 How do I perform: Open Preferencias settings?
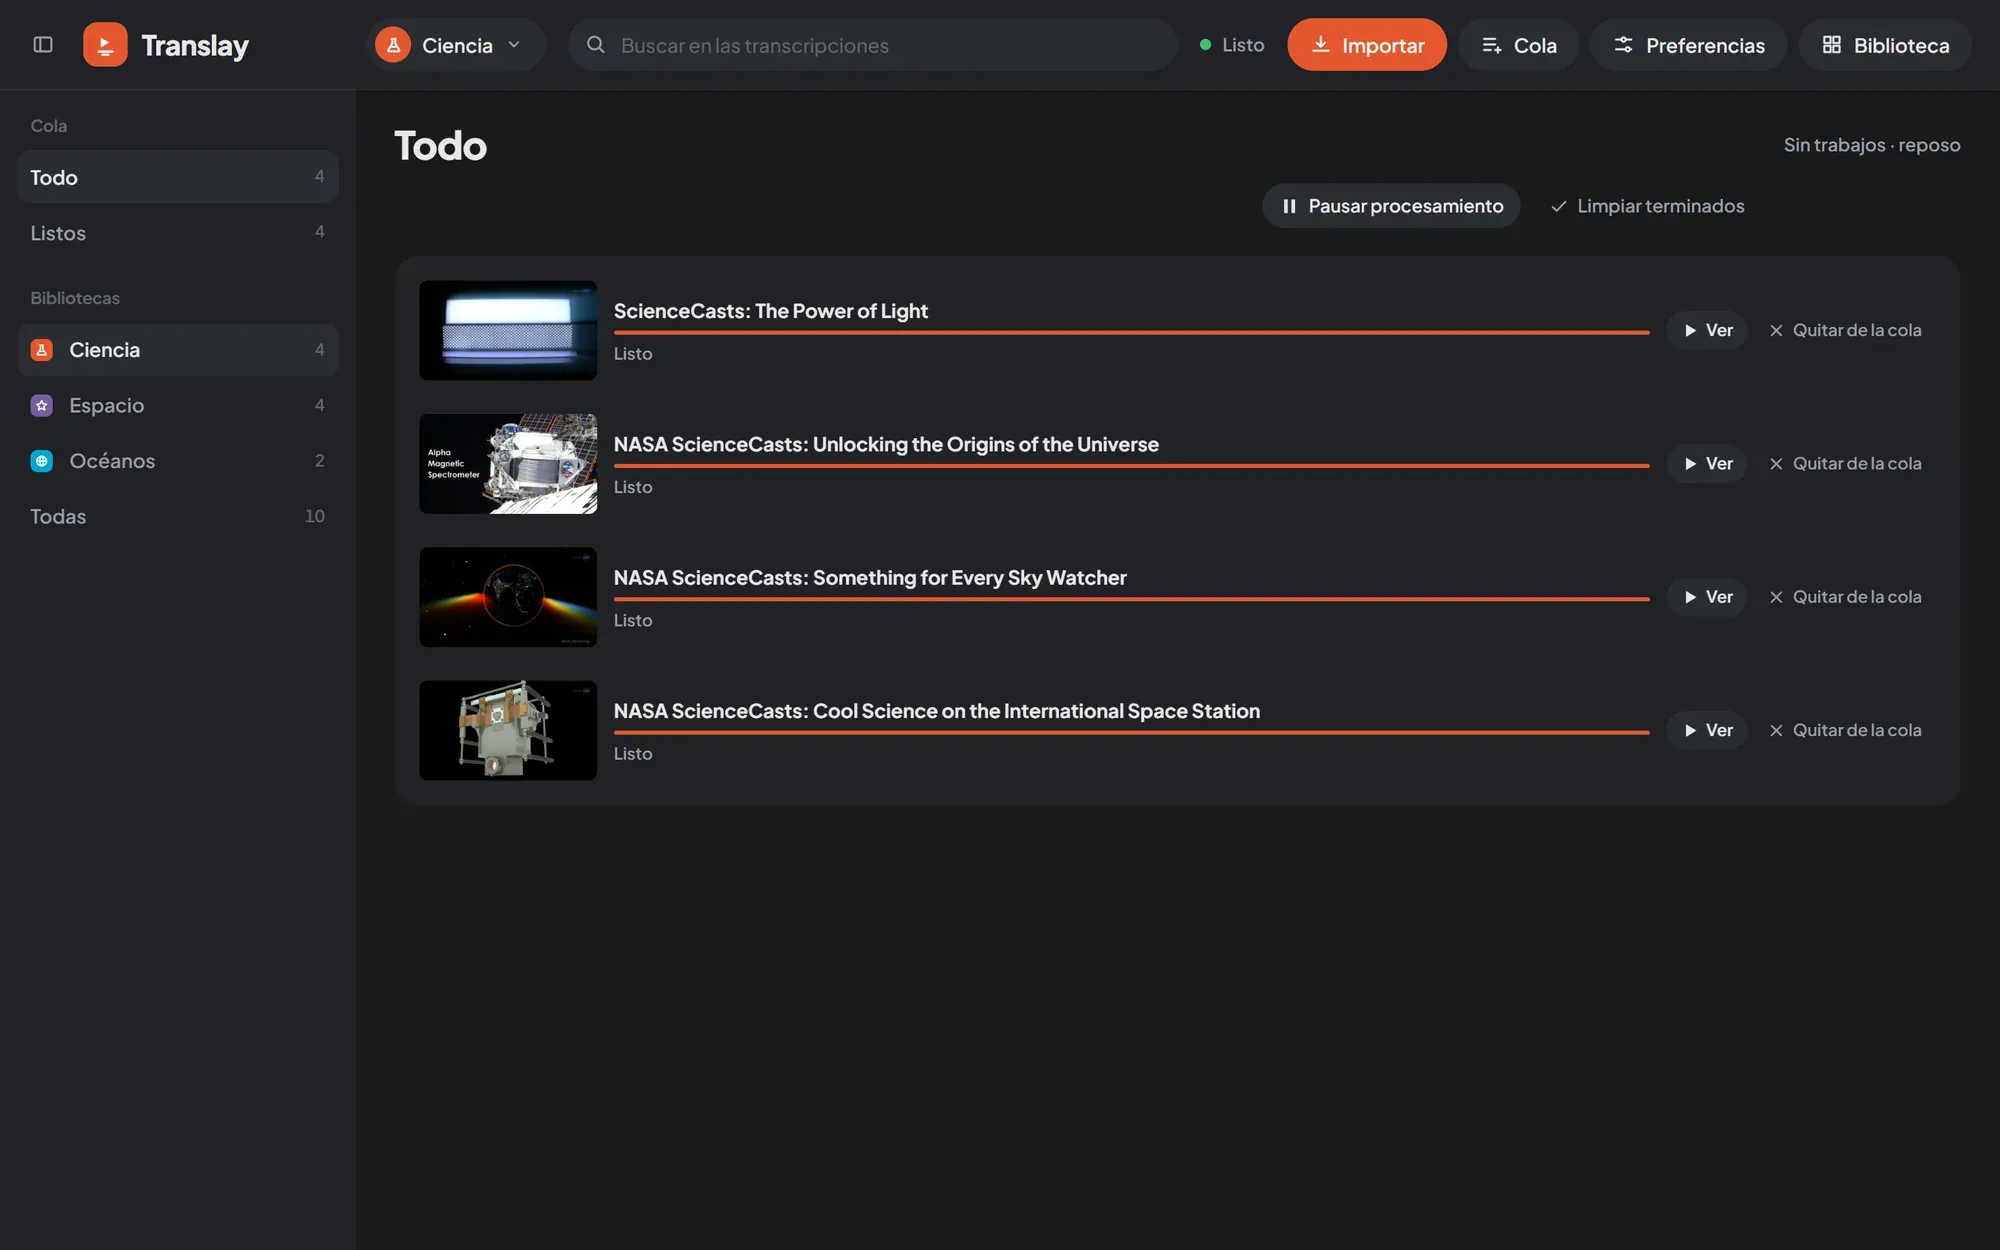click(1688, 45)
